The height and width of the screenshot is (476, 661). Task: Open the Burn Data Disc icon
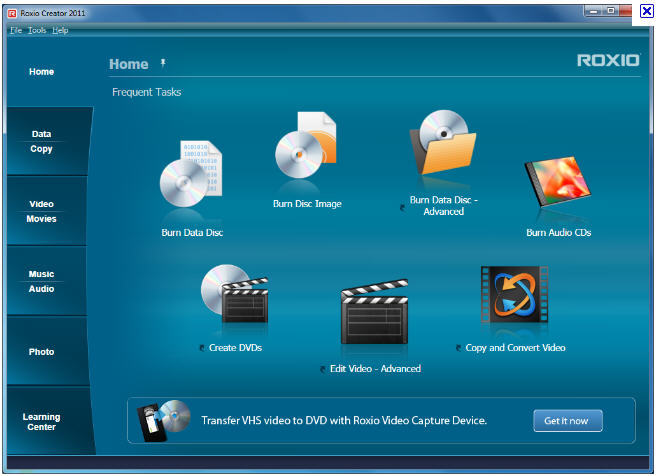coord(192,180)
